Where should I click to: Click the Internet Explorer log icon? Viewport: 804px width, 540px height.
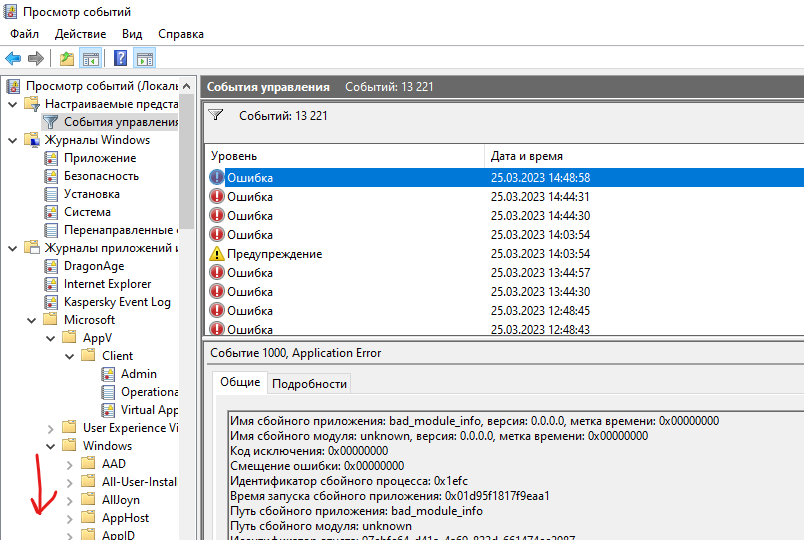pyautogui.click(x=51, y=284)
